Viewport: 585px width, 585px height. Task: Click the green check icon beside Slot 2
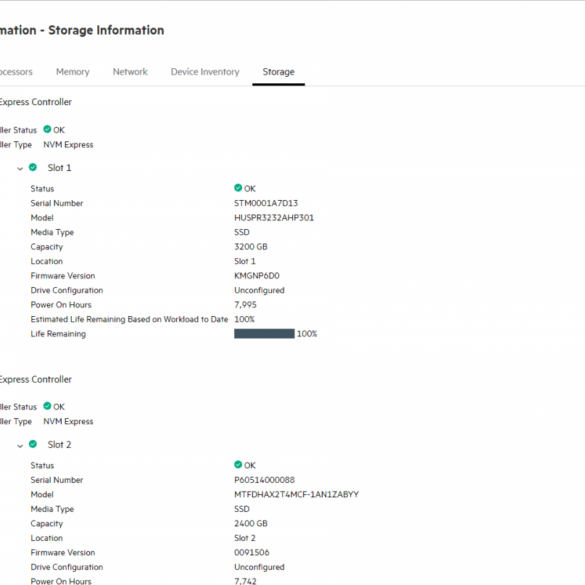[33, 444]
